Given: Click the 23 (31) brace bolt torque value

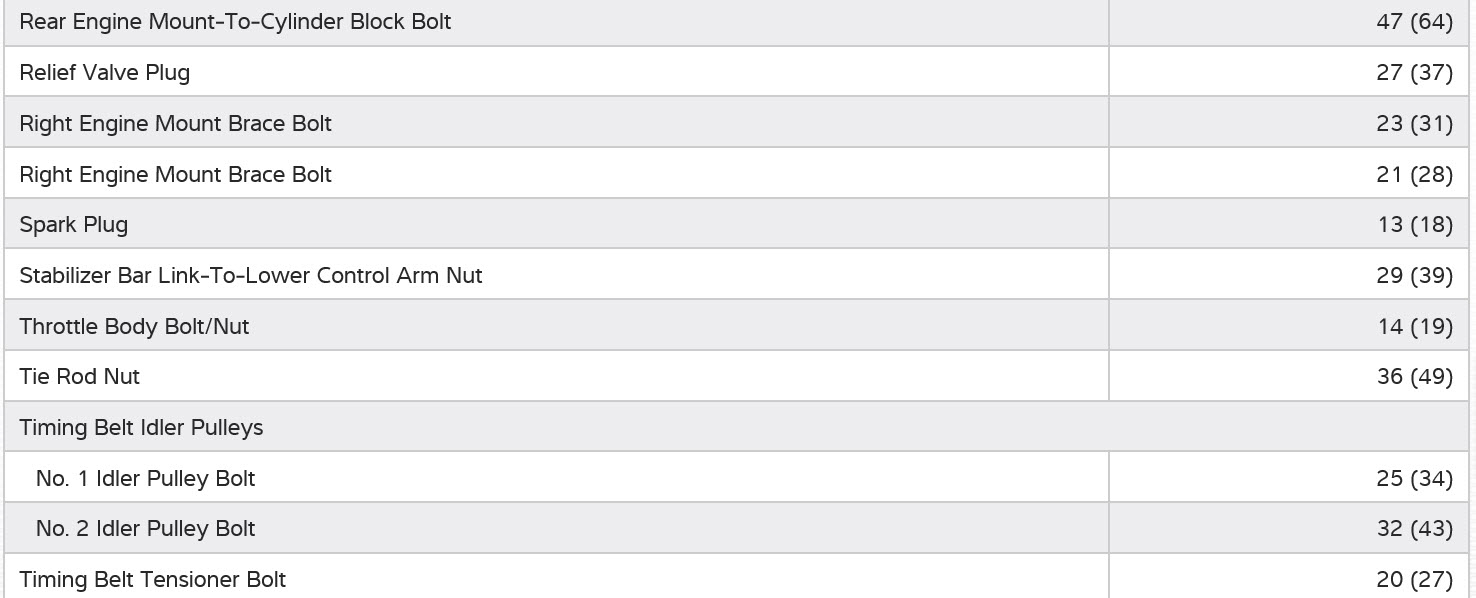Looking at the screenshot, I should pos(1414,123).
